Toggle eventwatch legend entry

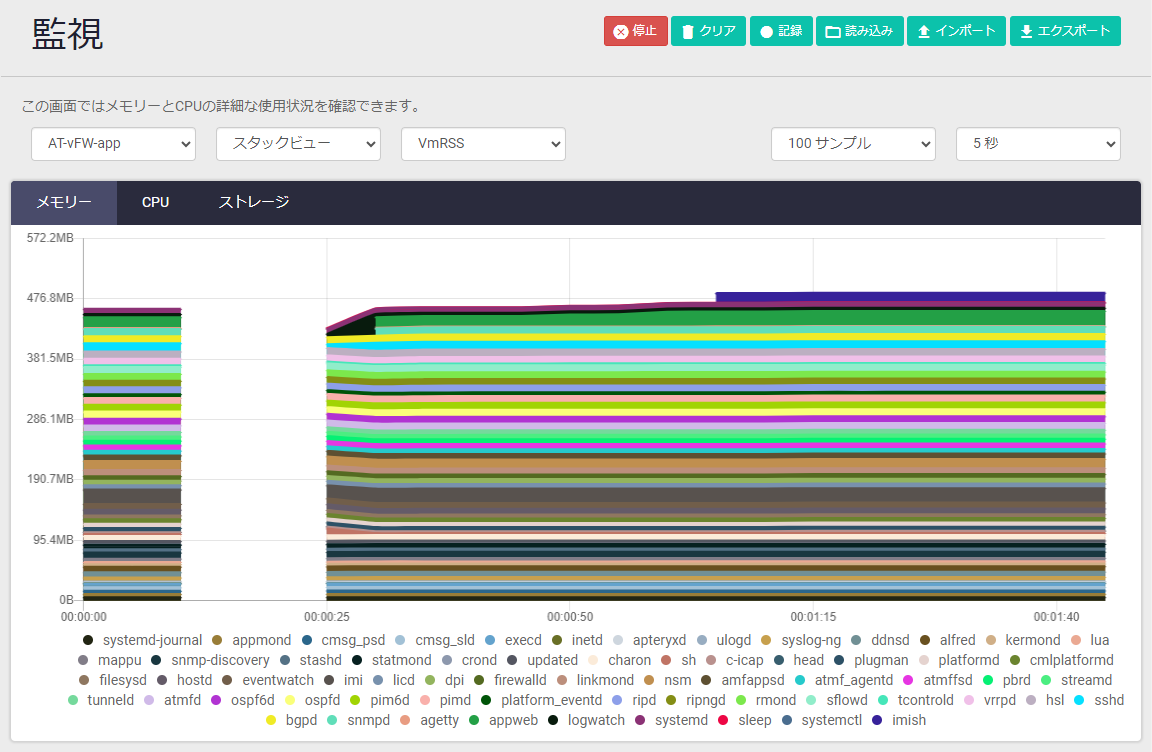click(x=267, y=679)
